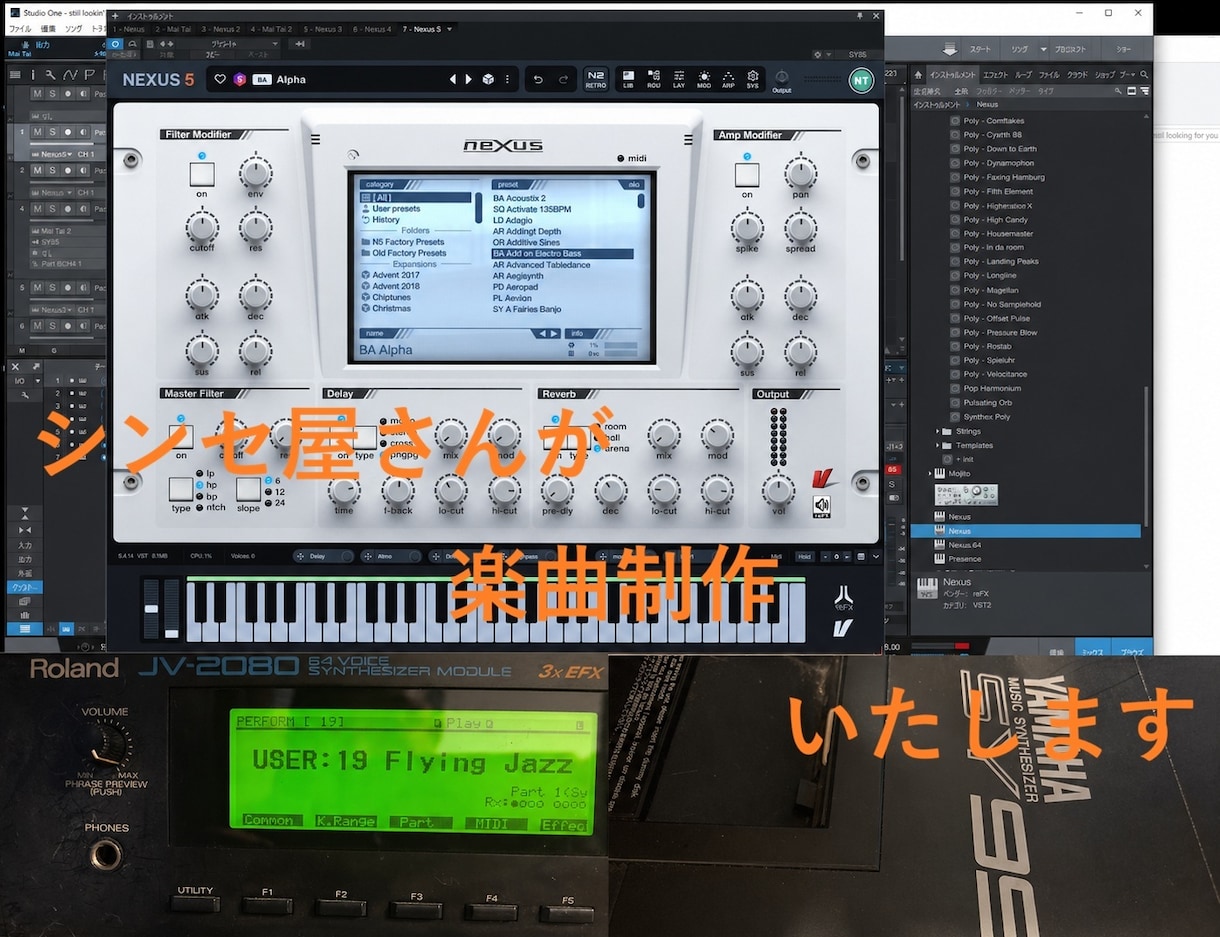Screen dimensions: 1220x937
Task: Click the purple S badge in Nexus header
Action: click(x=240, y=79)
